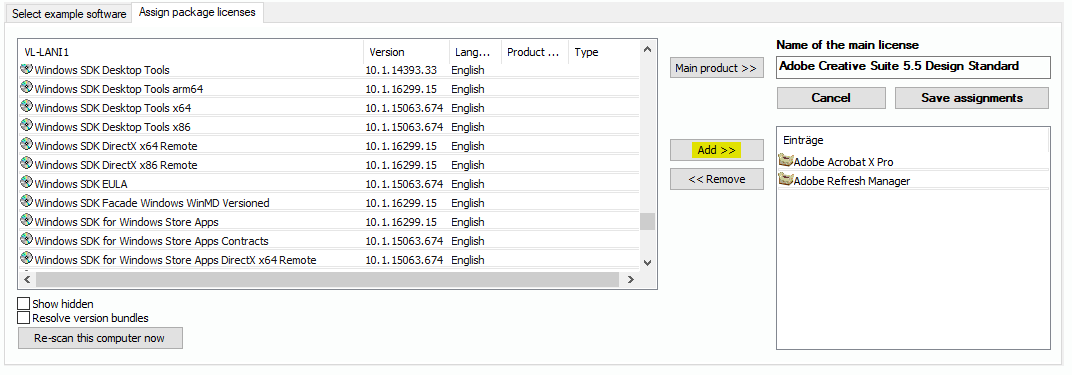Click version cell of Windows SDK Desktop Tools arm64
Viewport: 1072px width, 375px height.
coord(401,89)
